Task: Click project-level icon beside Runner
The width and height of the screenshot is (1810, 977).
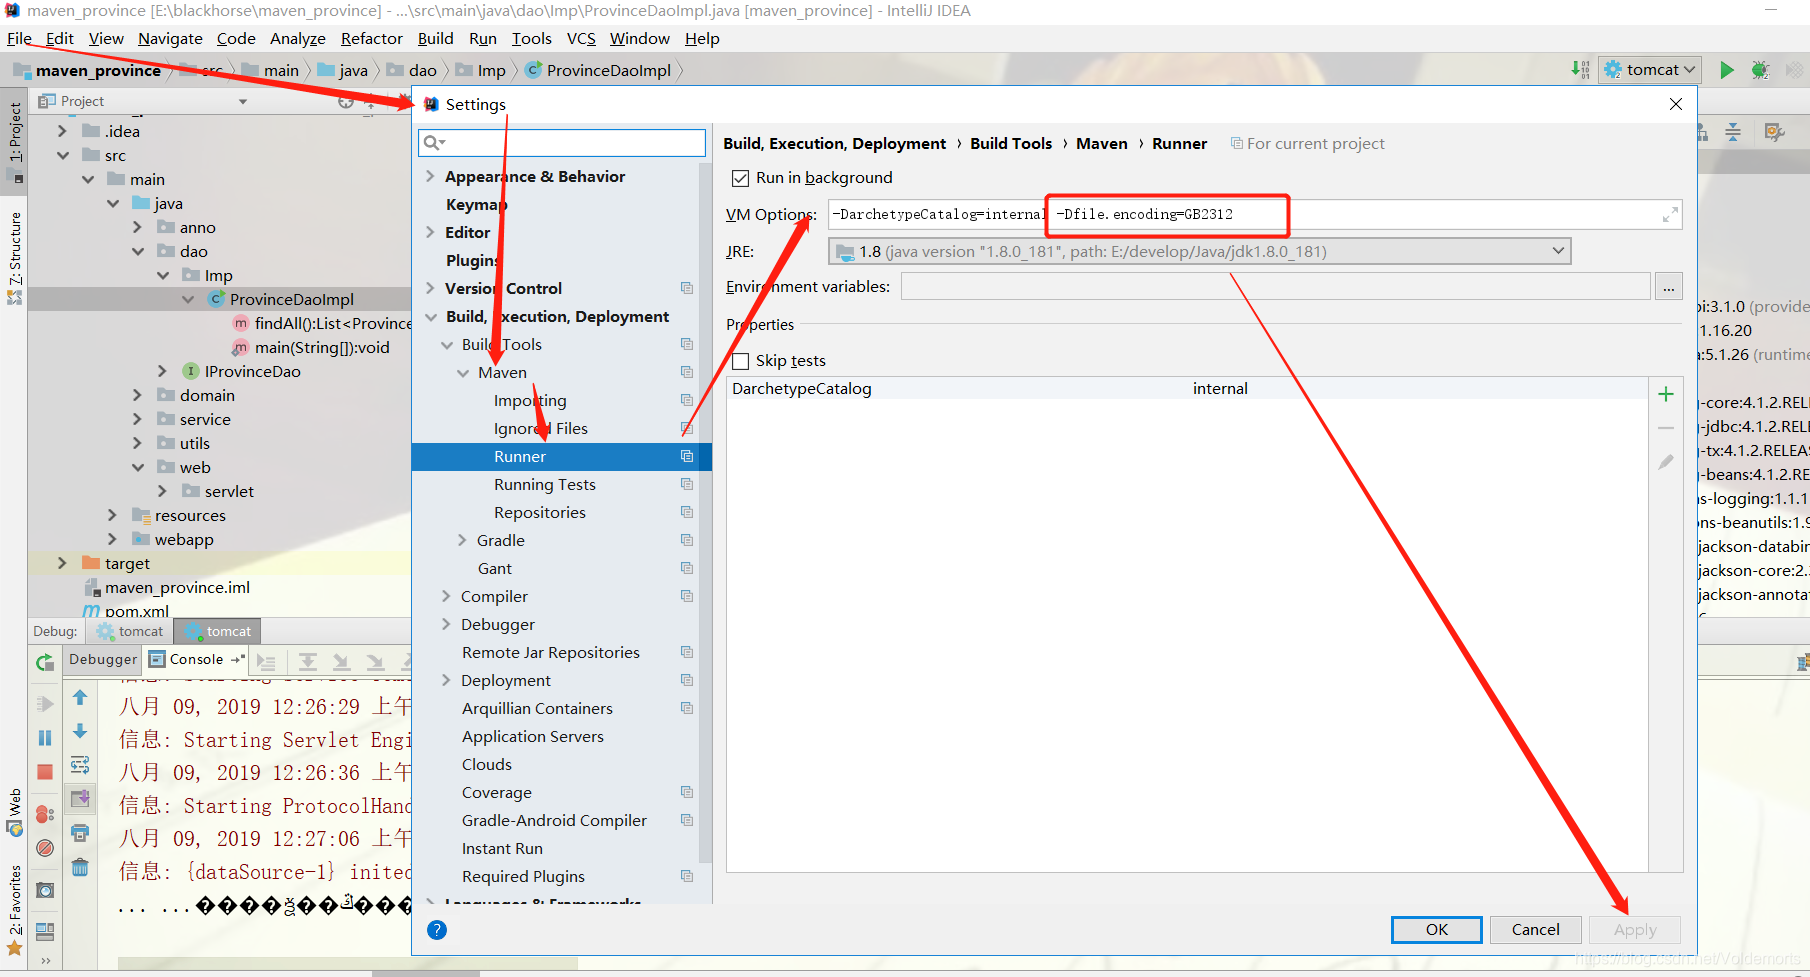Action: pos(687,456)
